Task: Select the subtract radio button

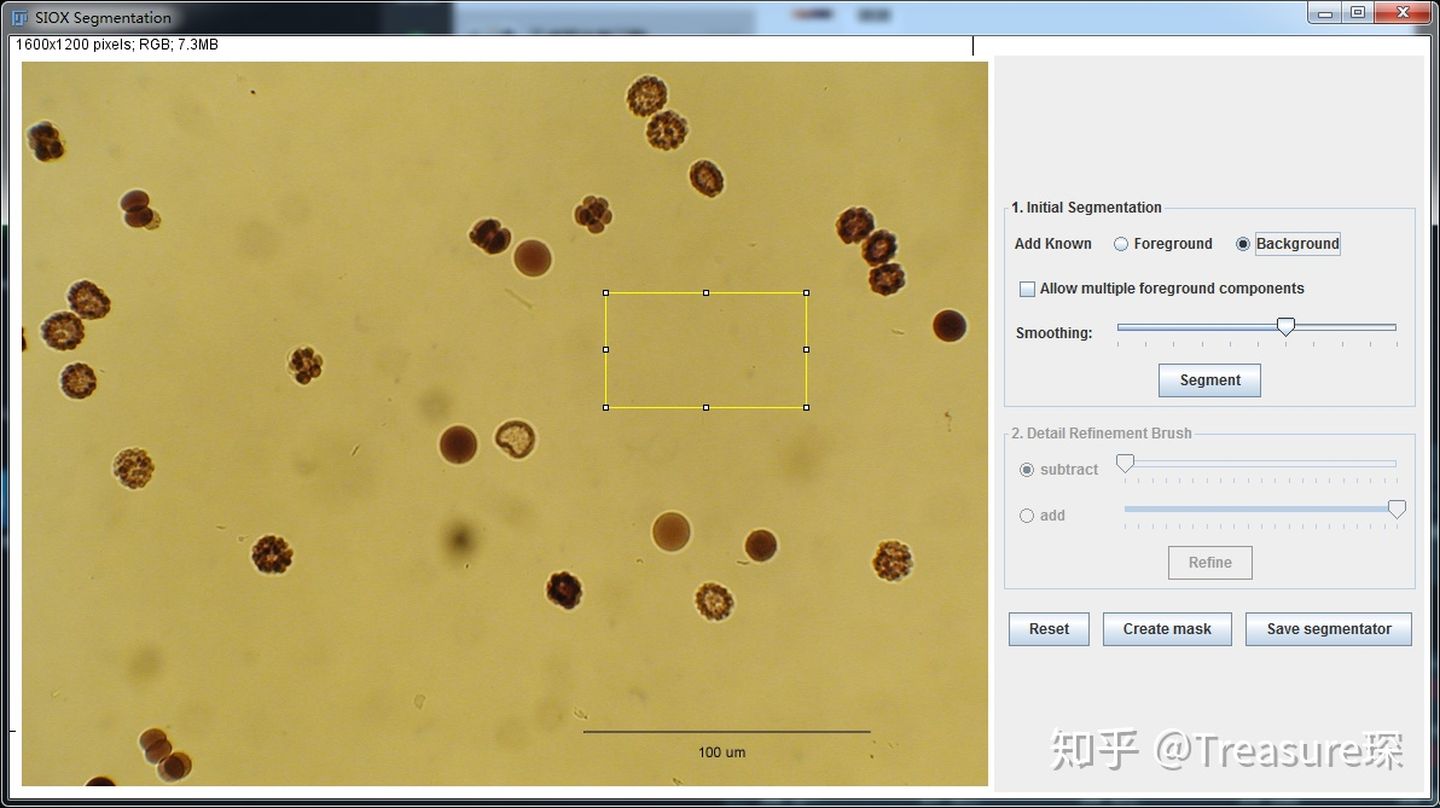Action: (x=1027, y=470)
